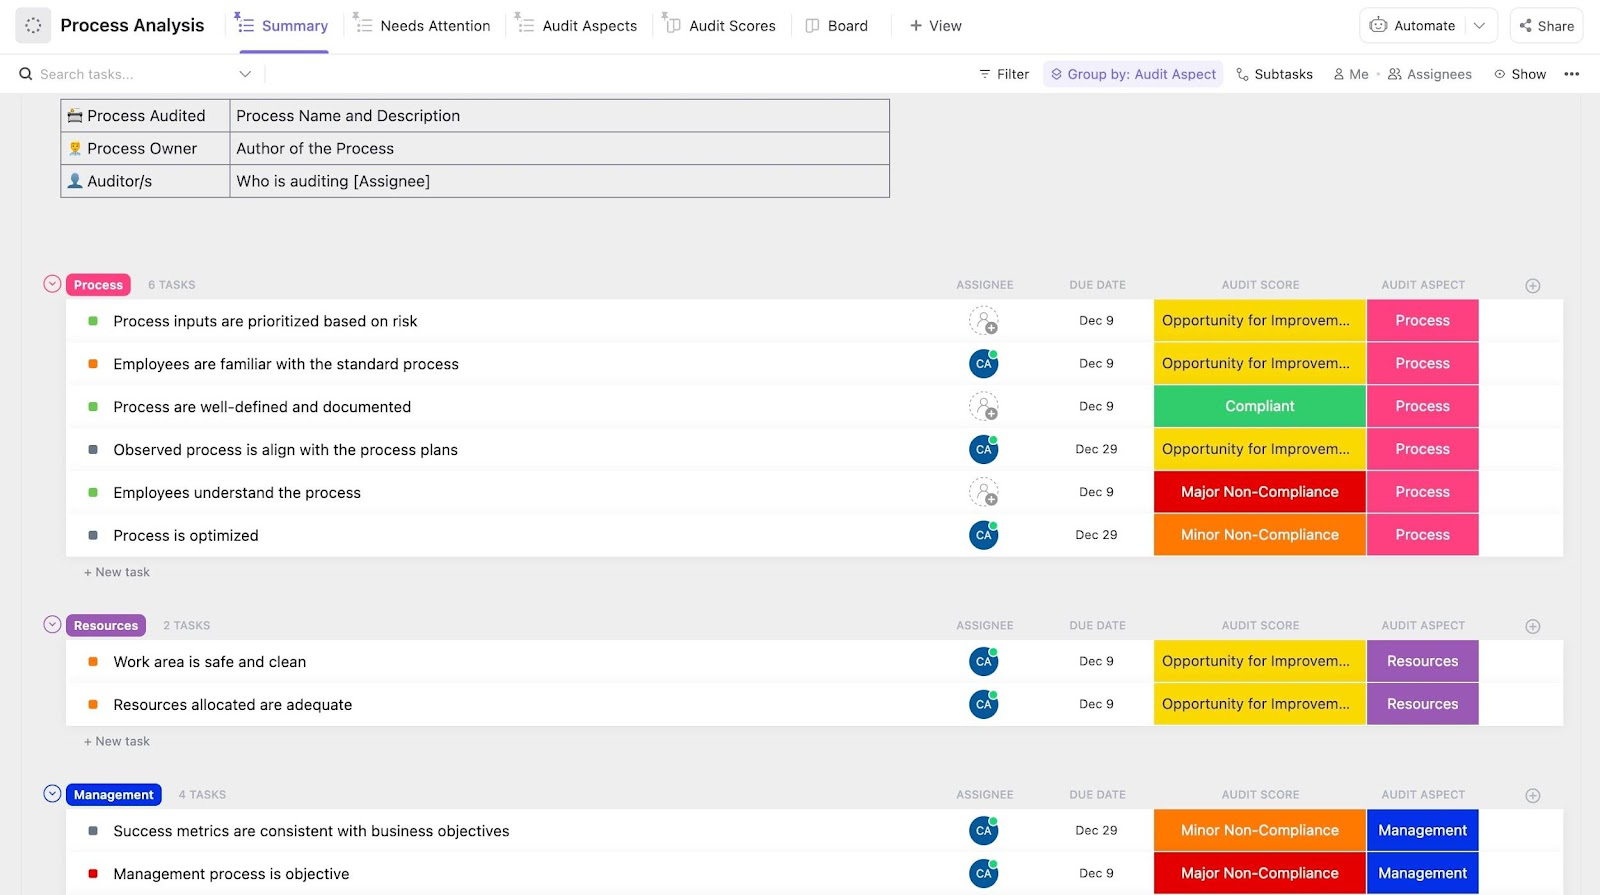
Task: Open the three-dots more options menu
Action: pyautogui.click(x=1571, y=74)
